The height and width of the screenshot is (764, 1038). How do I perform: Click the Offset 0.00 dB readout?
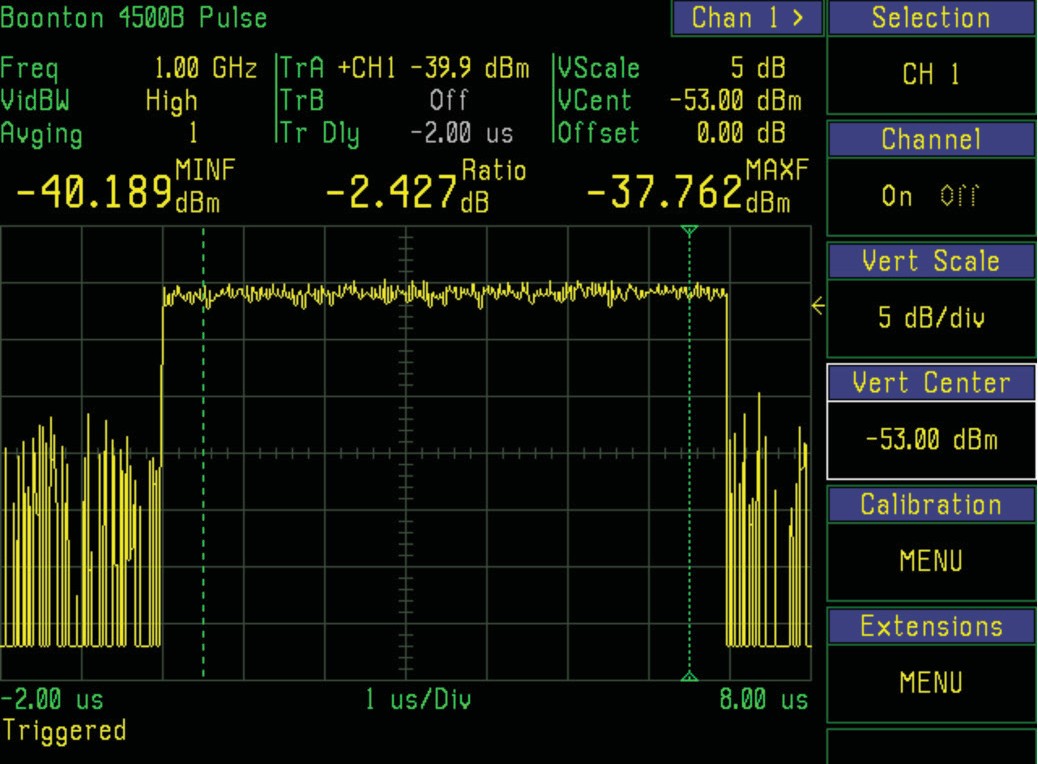(671, 134)
